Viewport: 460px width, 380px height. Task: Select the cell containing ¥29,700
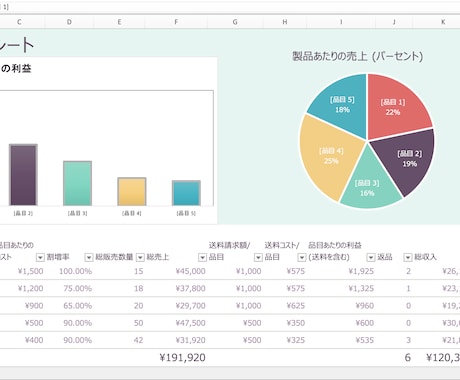(176, 306)
